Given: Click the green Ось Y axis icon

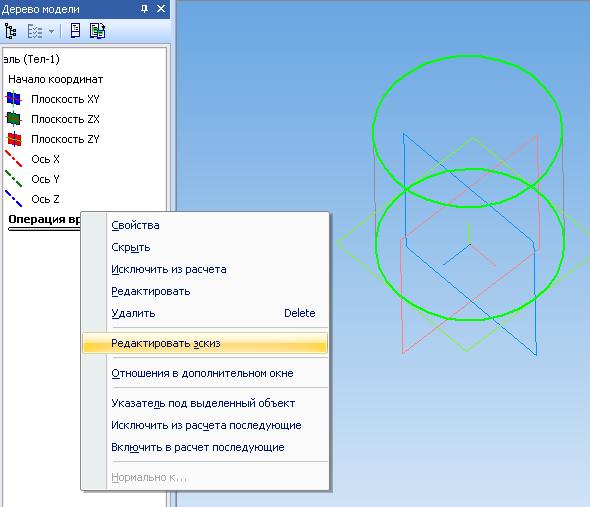Looking at the screenshot, I should (14, 179).
